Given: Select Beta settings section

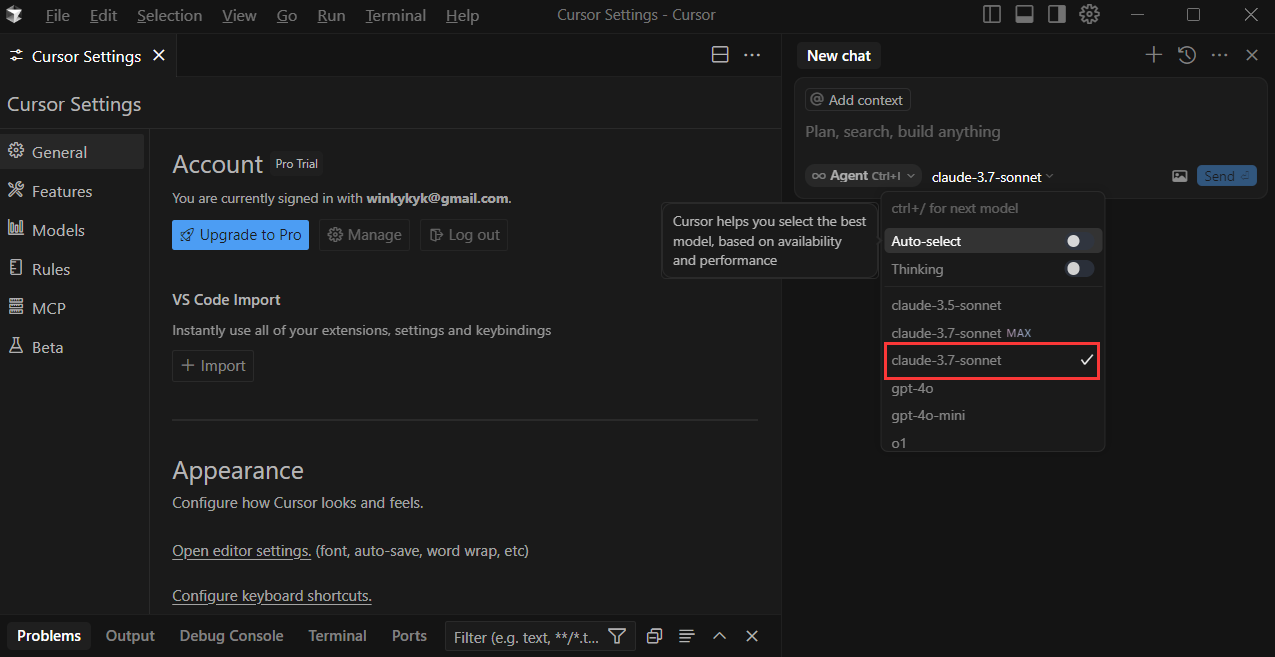Looking at the screenshot, I should click(72, 347).
